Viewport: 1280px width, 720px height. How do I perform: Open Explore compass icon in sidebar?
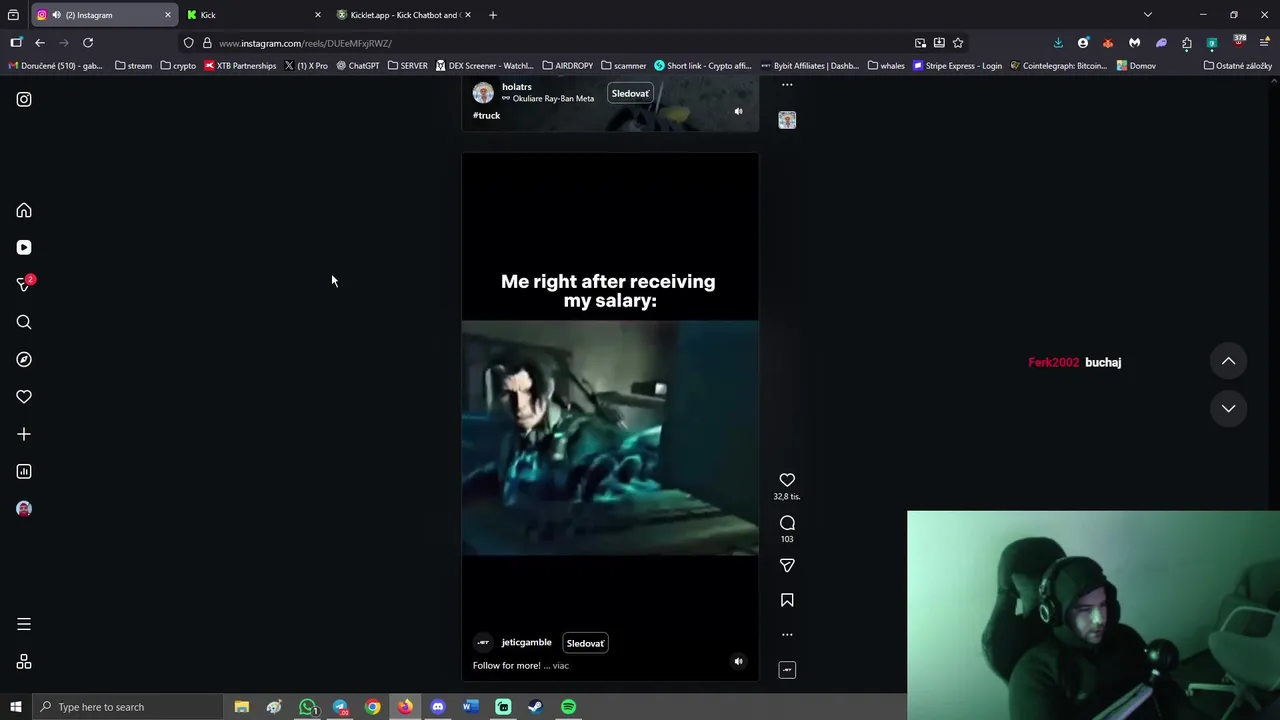pyautogui.click(x=24, y=360)
